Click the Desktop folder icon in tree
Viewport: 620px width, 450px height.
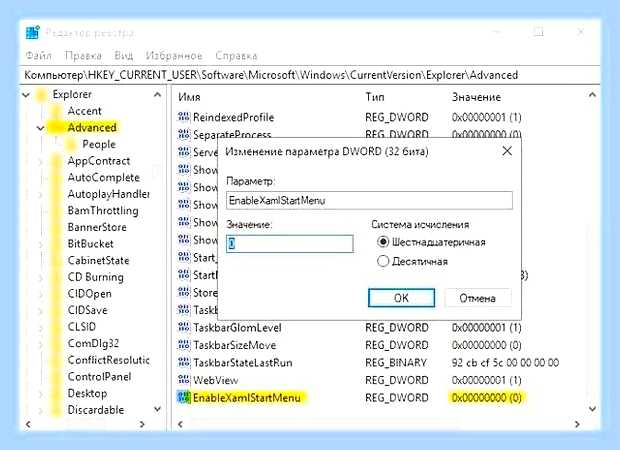click(57, 393)
